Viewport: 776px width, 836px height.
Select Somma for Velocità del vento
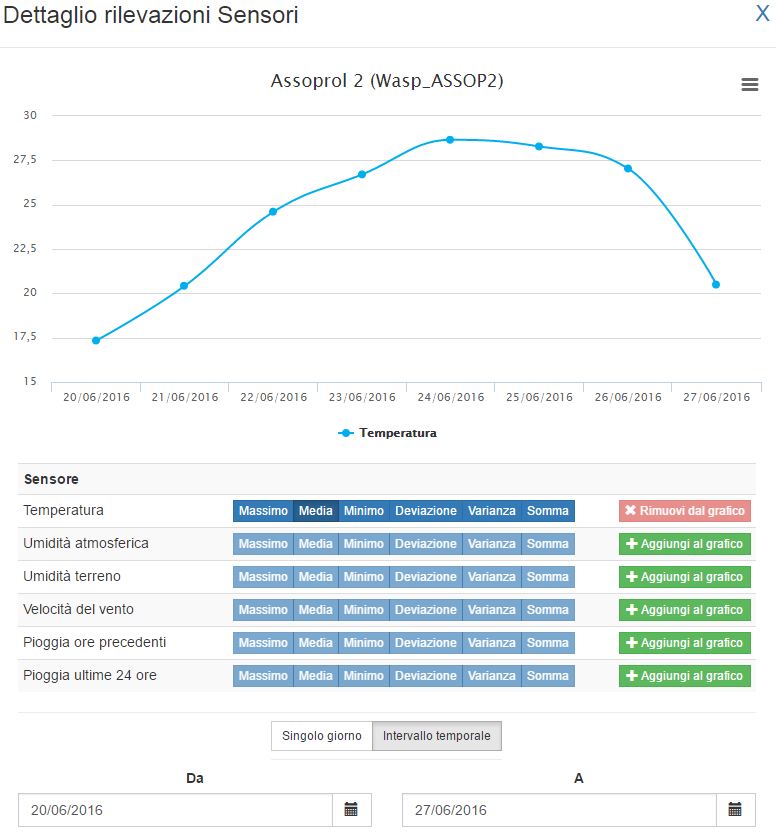click(548, 610)
